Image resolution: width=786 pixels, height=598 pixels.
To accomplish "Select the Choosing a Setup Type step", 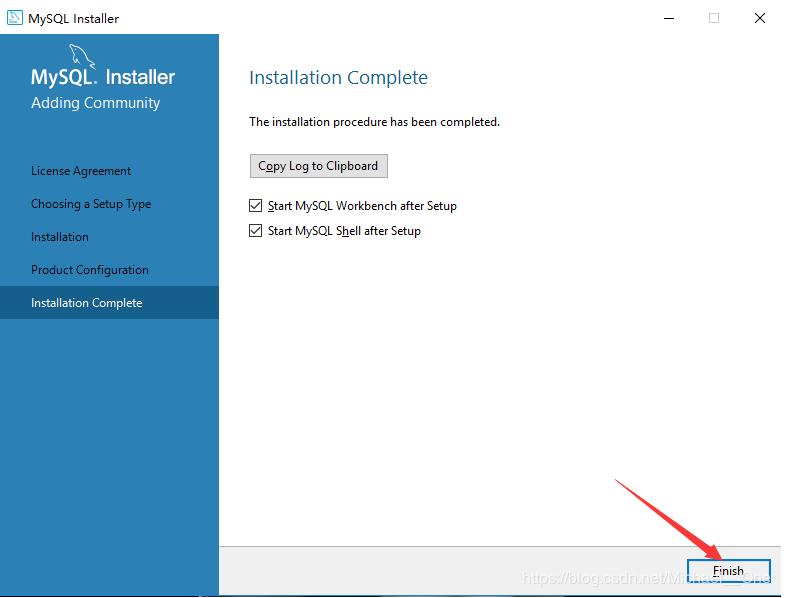I will pyautogui.click(x=91, y=204).
